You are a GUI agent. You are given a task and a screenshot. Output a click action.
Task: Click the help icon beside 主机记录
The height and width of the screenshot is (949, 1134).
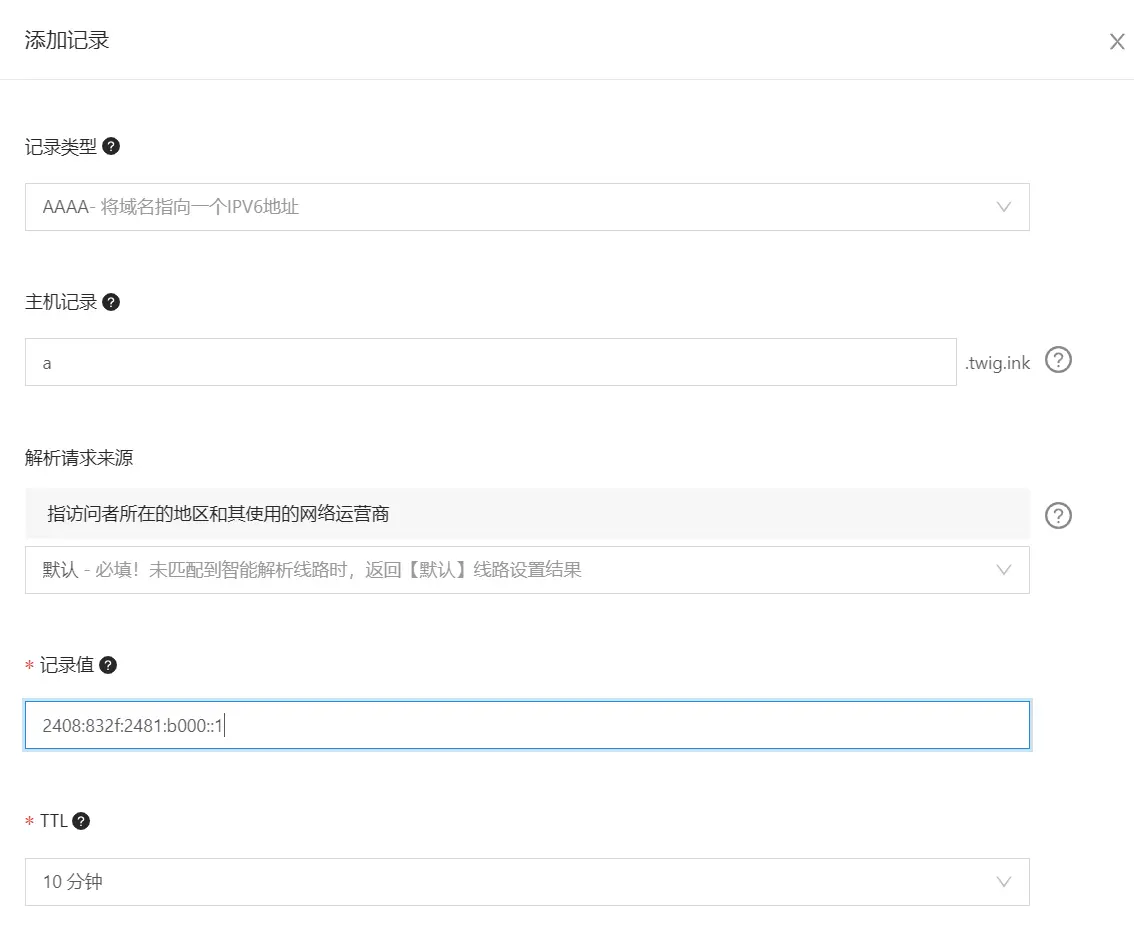point(112,302)
